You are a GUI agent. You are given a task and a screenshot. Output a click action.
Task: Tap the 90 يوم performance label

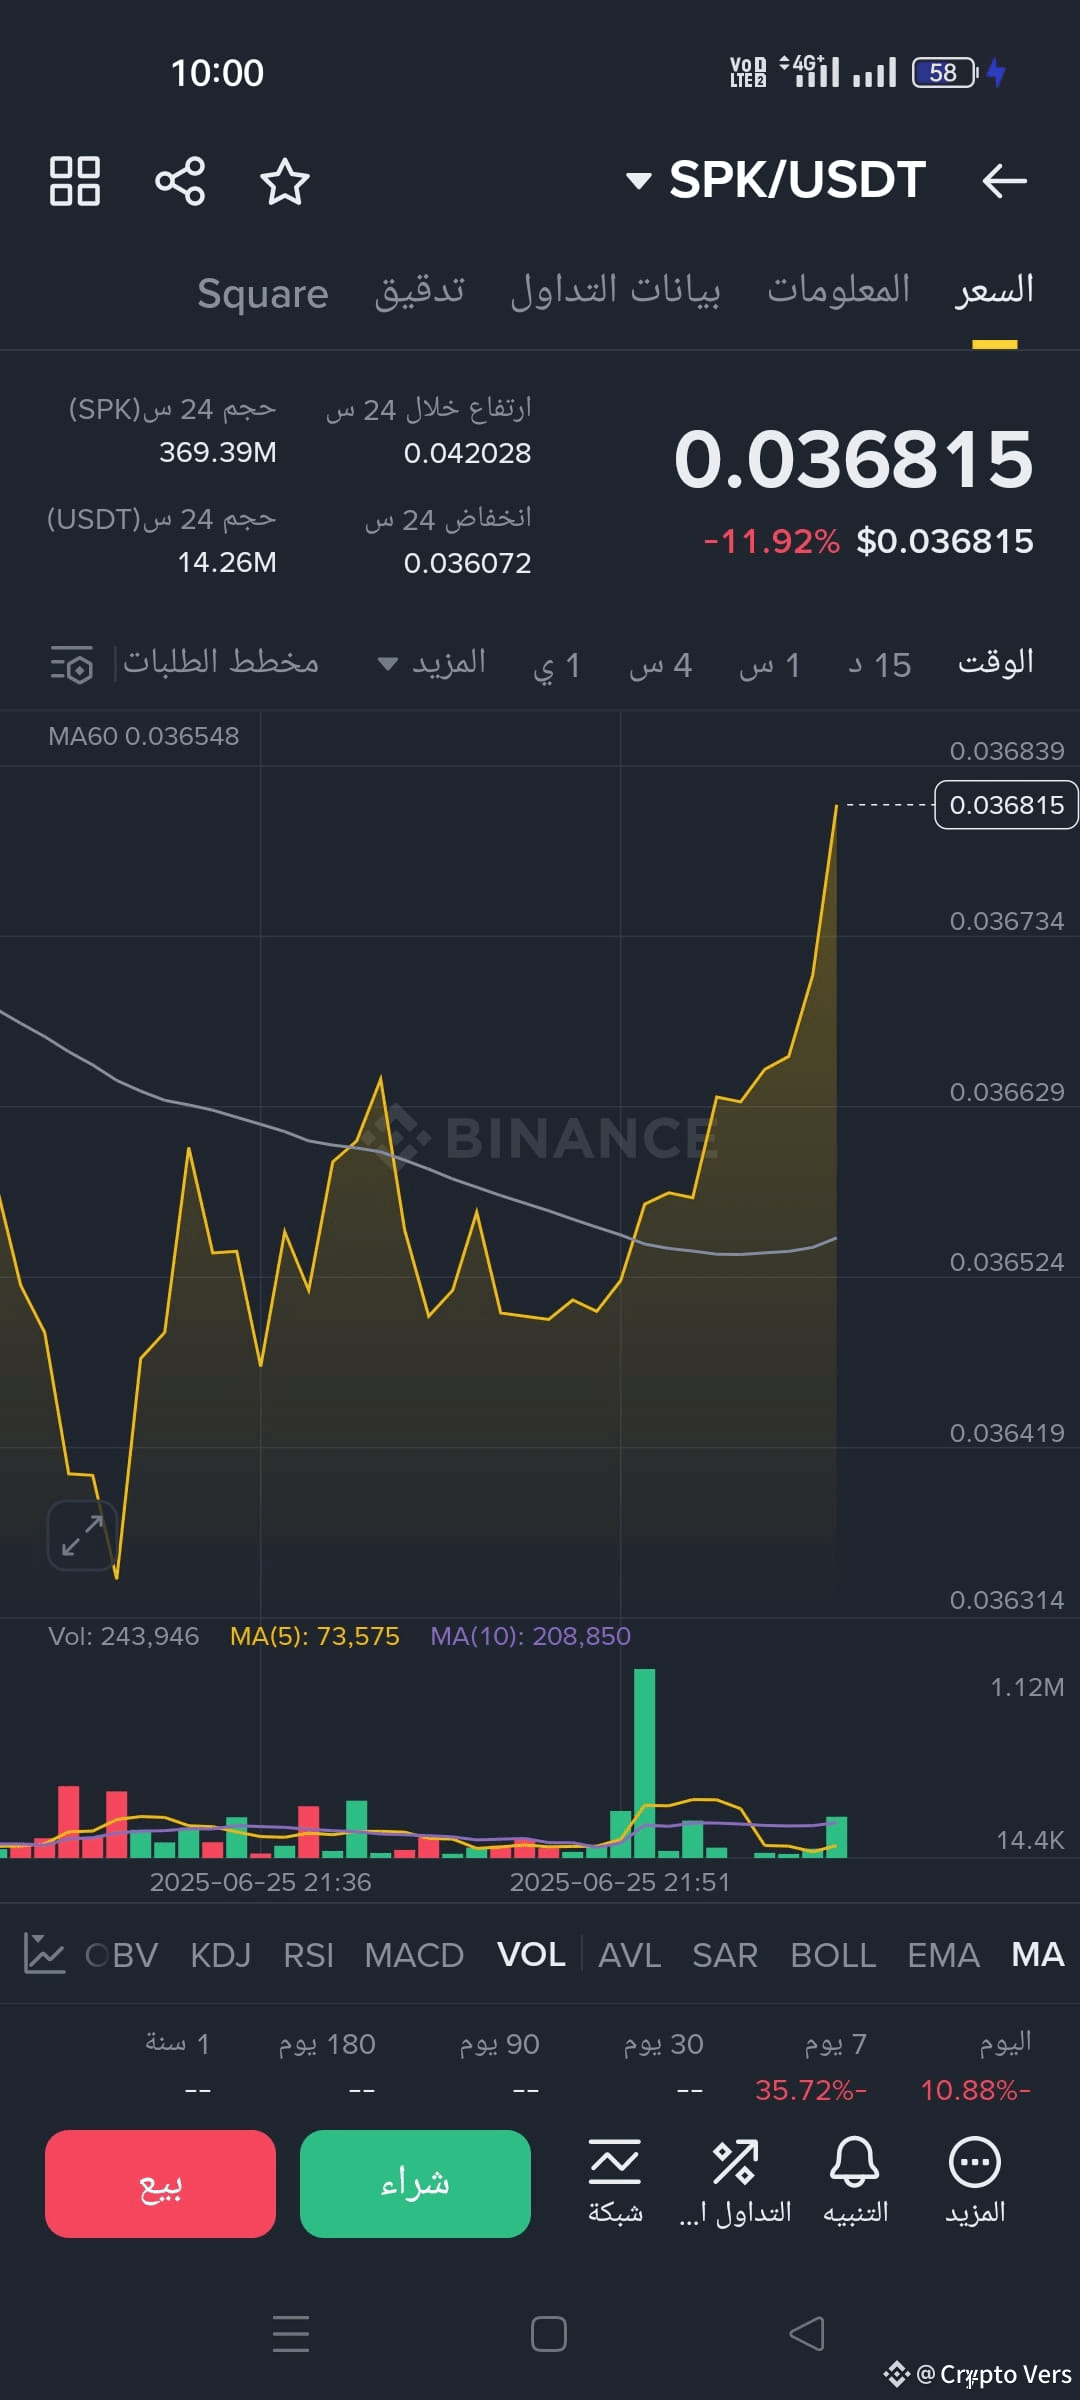pyautogui.click(x=499, y=2043)
